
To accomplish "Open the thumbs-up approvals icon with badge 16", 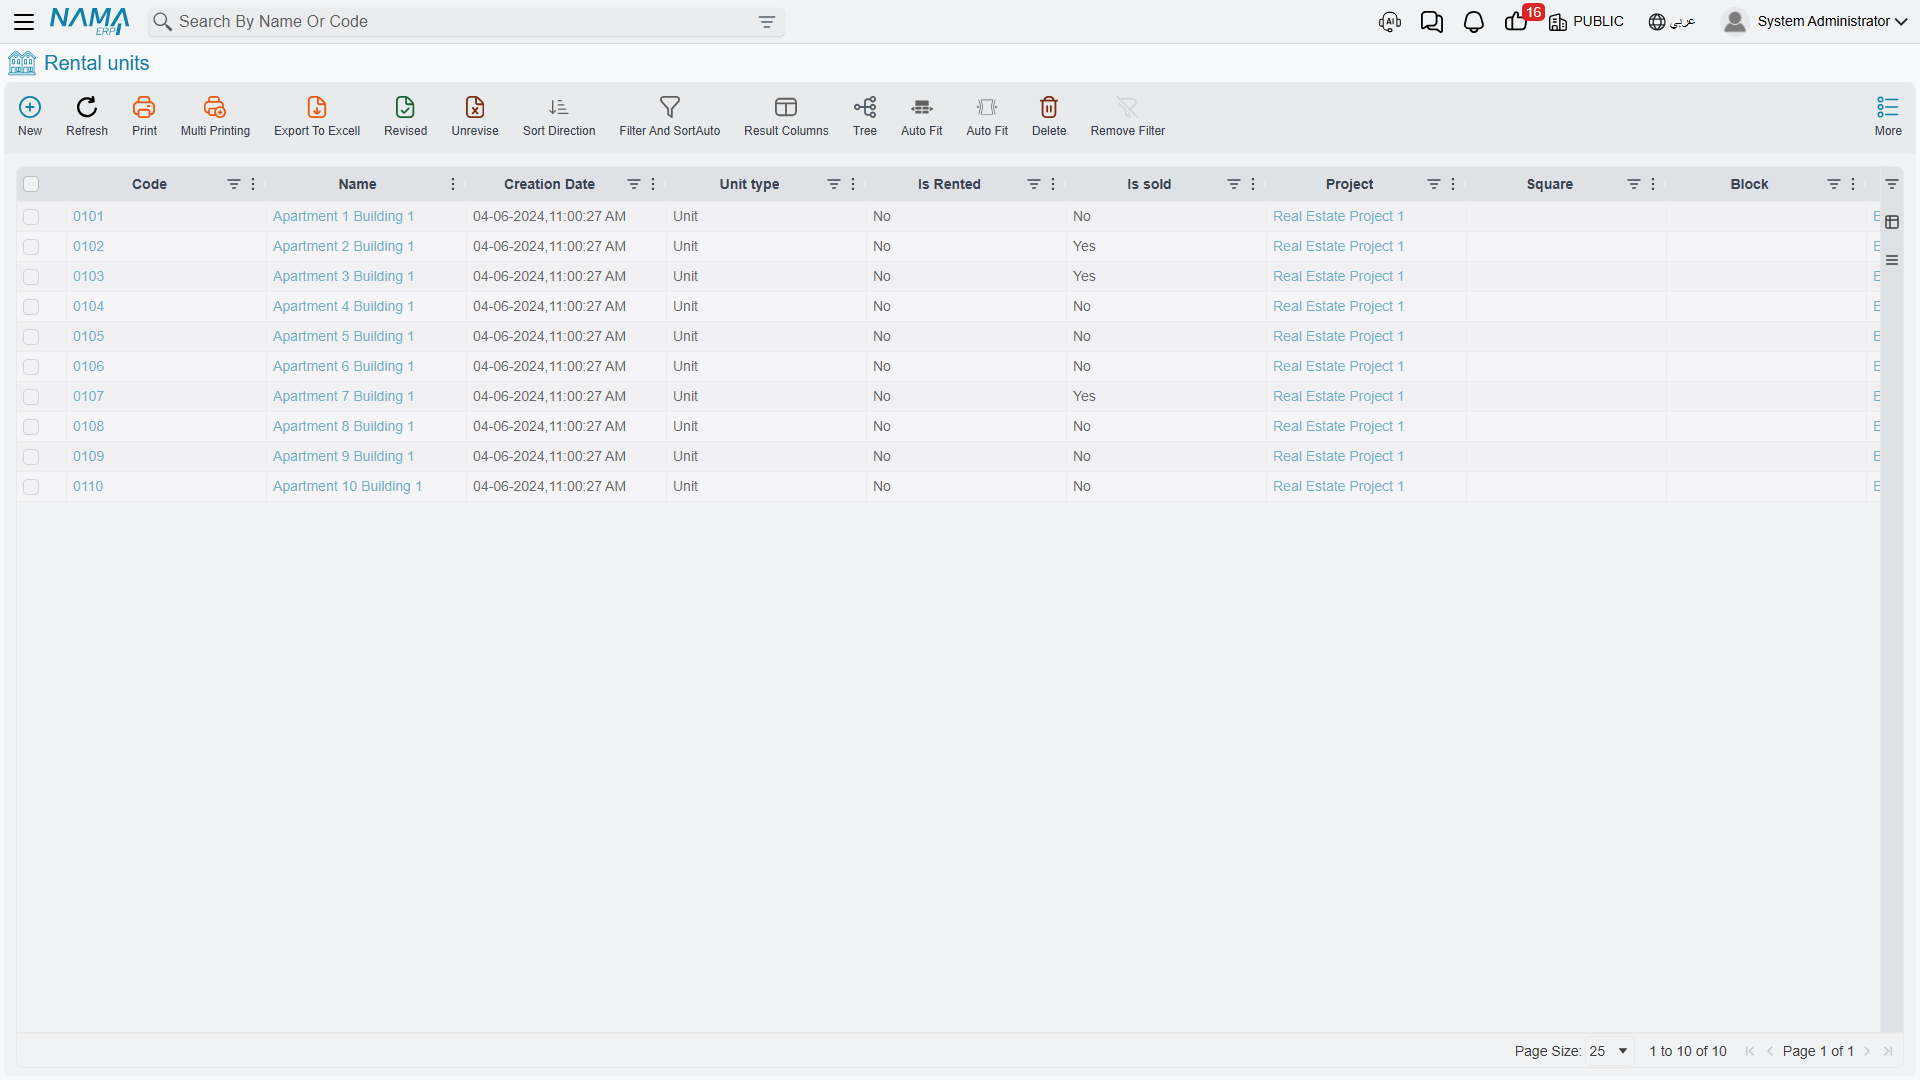I will tap(1517, 22).
